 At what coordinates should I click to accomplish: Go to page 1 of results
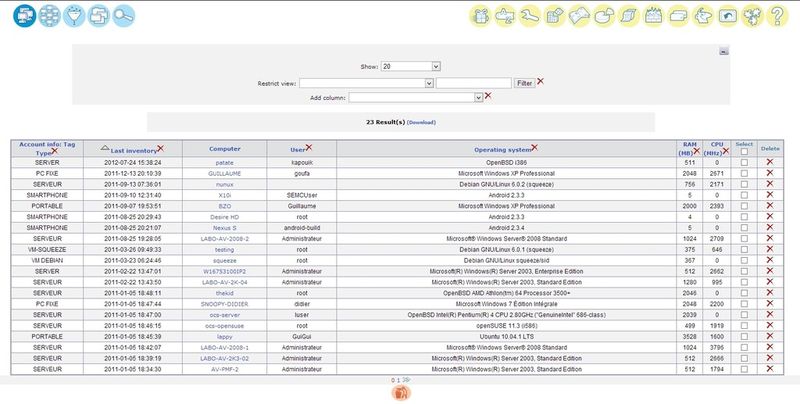(398, 381)
